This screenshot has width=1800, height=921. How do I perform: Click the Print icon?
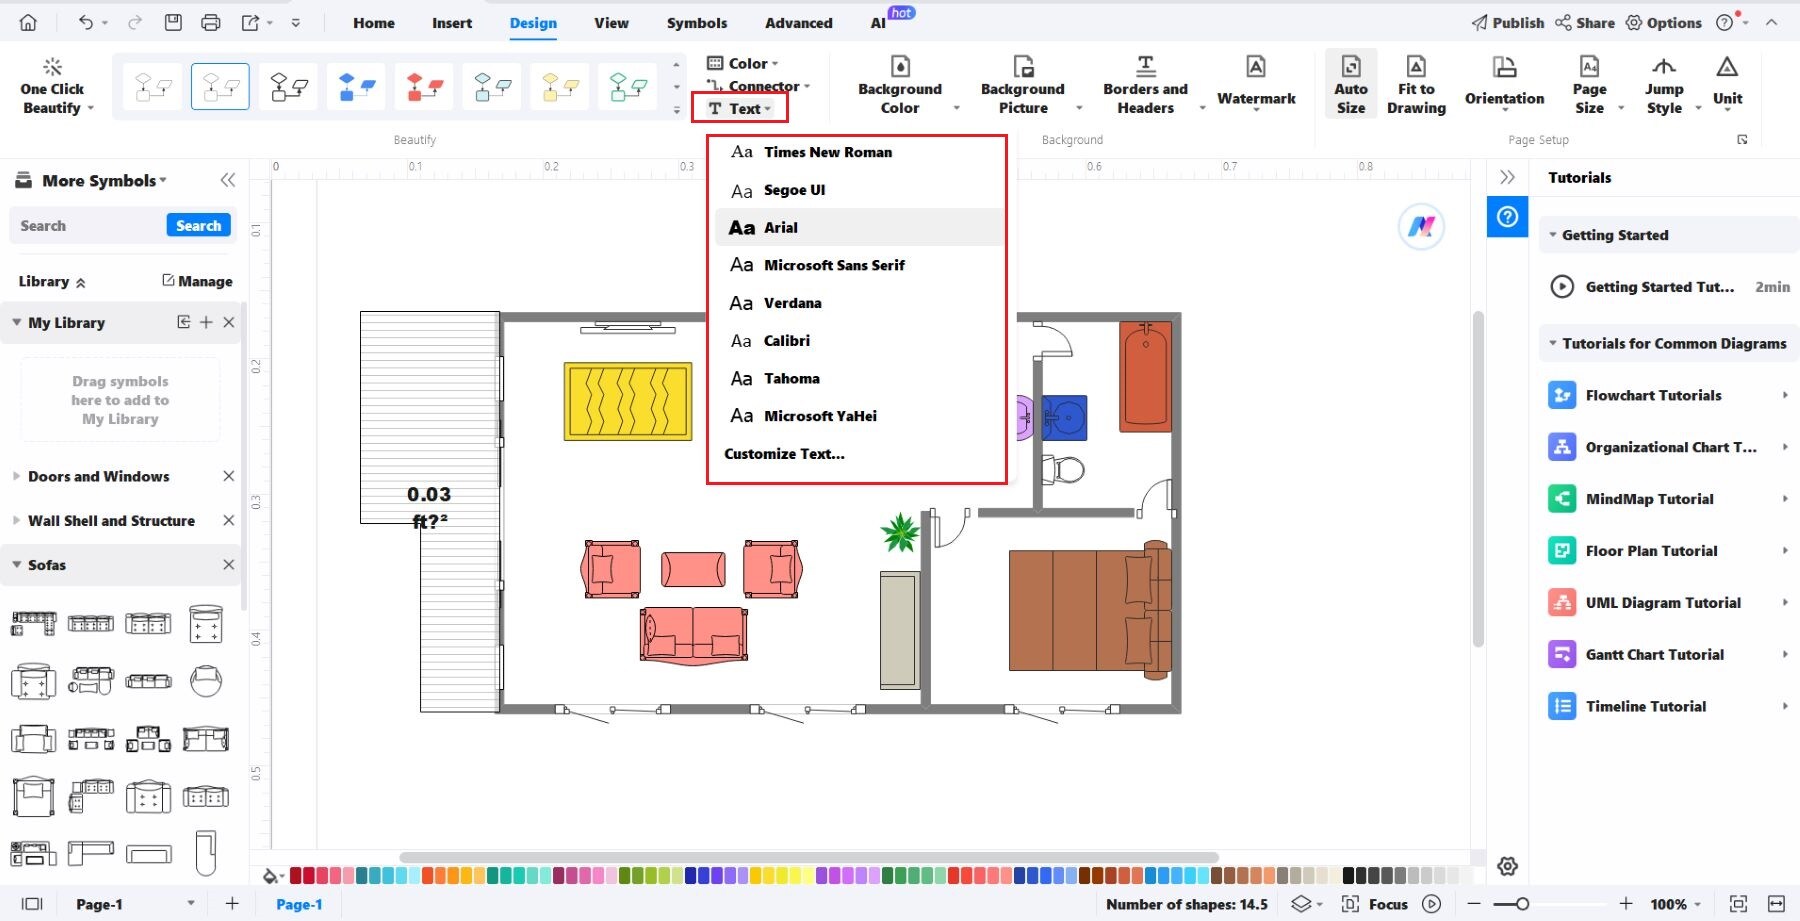[210, 22]
